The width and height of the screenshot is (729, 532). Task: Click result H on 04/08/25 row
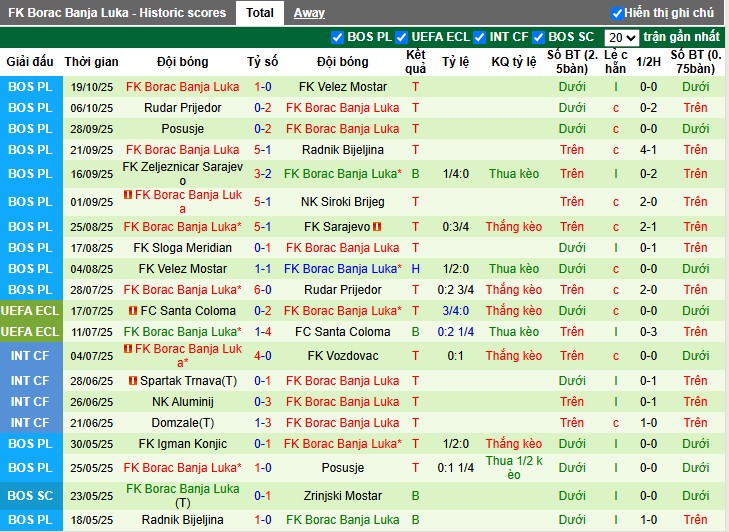(x=415, y=269)
